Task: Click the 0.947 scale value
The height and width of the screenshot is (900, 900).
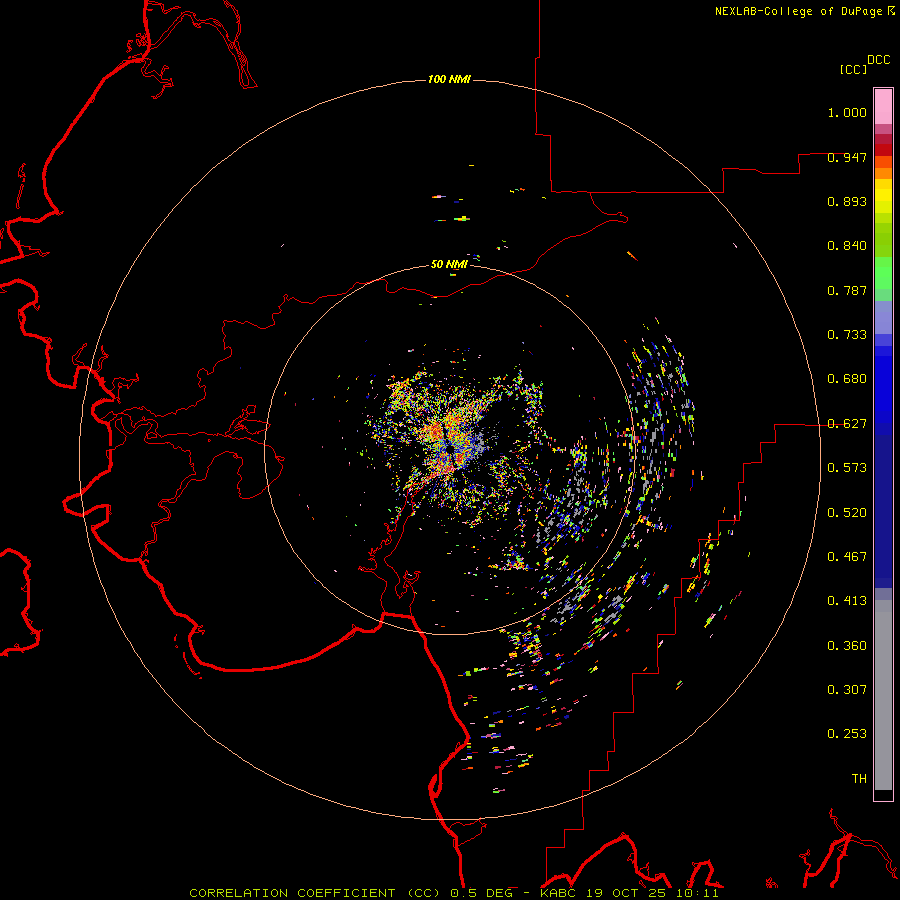Action: 847,157
